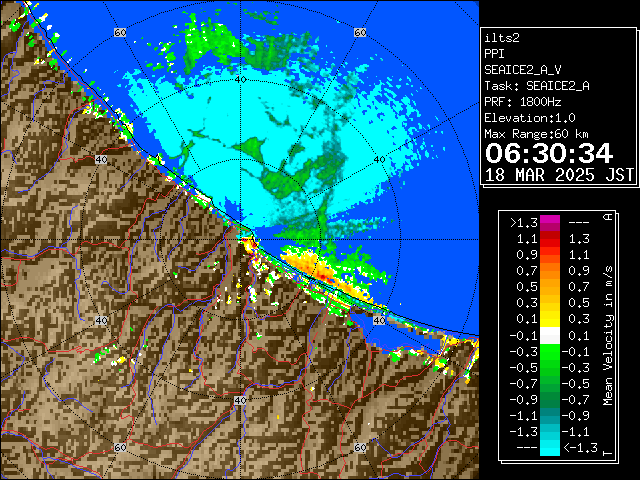Screen dimensions: 640x480
Task: Select the "ilts2" site name text
Action: (502, 38)
